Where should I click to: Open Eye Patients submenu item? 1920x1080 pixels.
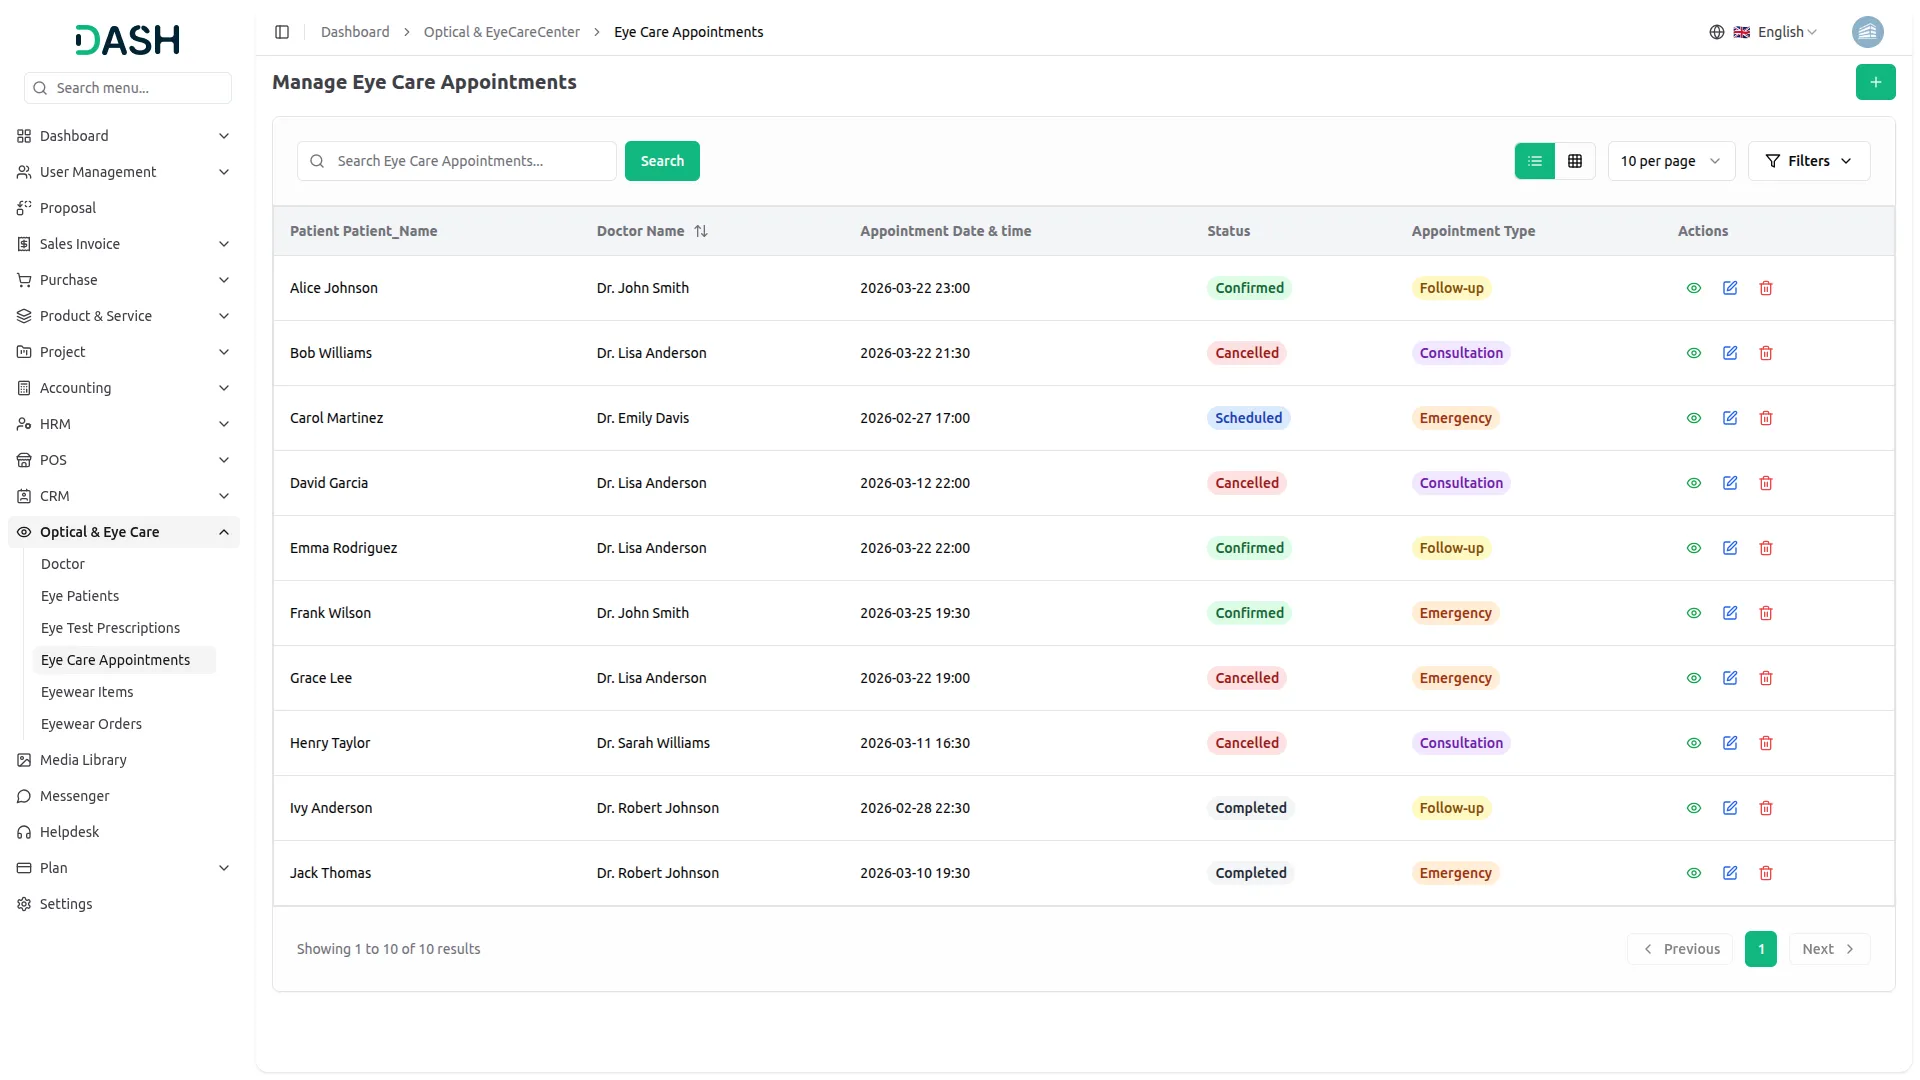(x=80, y=596)
